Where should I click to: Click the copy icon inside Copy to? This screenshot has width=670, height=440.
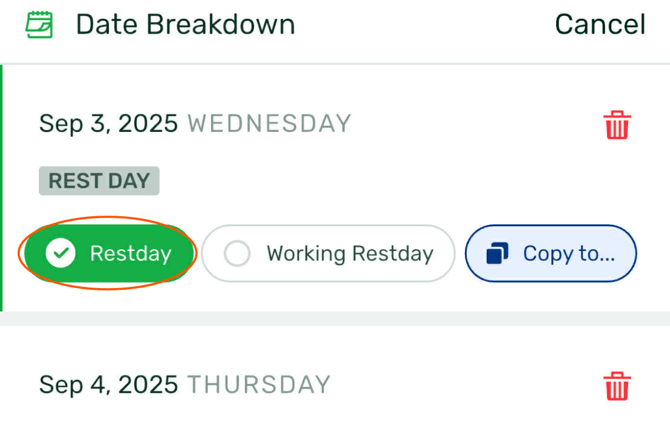tap(497, 254)
